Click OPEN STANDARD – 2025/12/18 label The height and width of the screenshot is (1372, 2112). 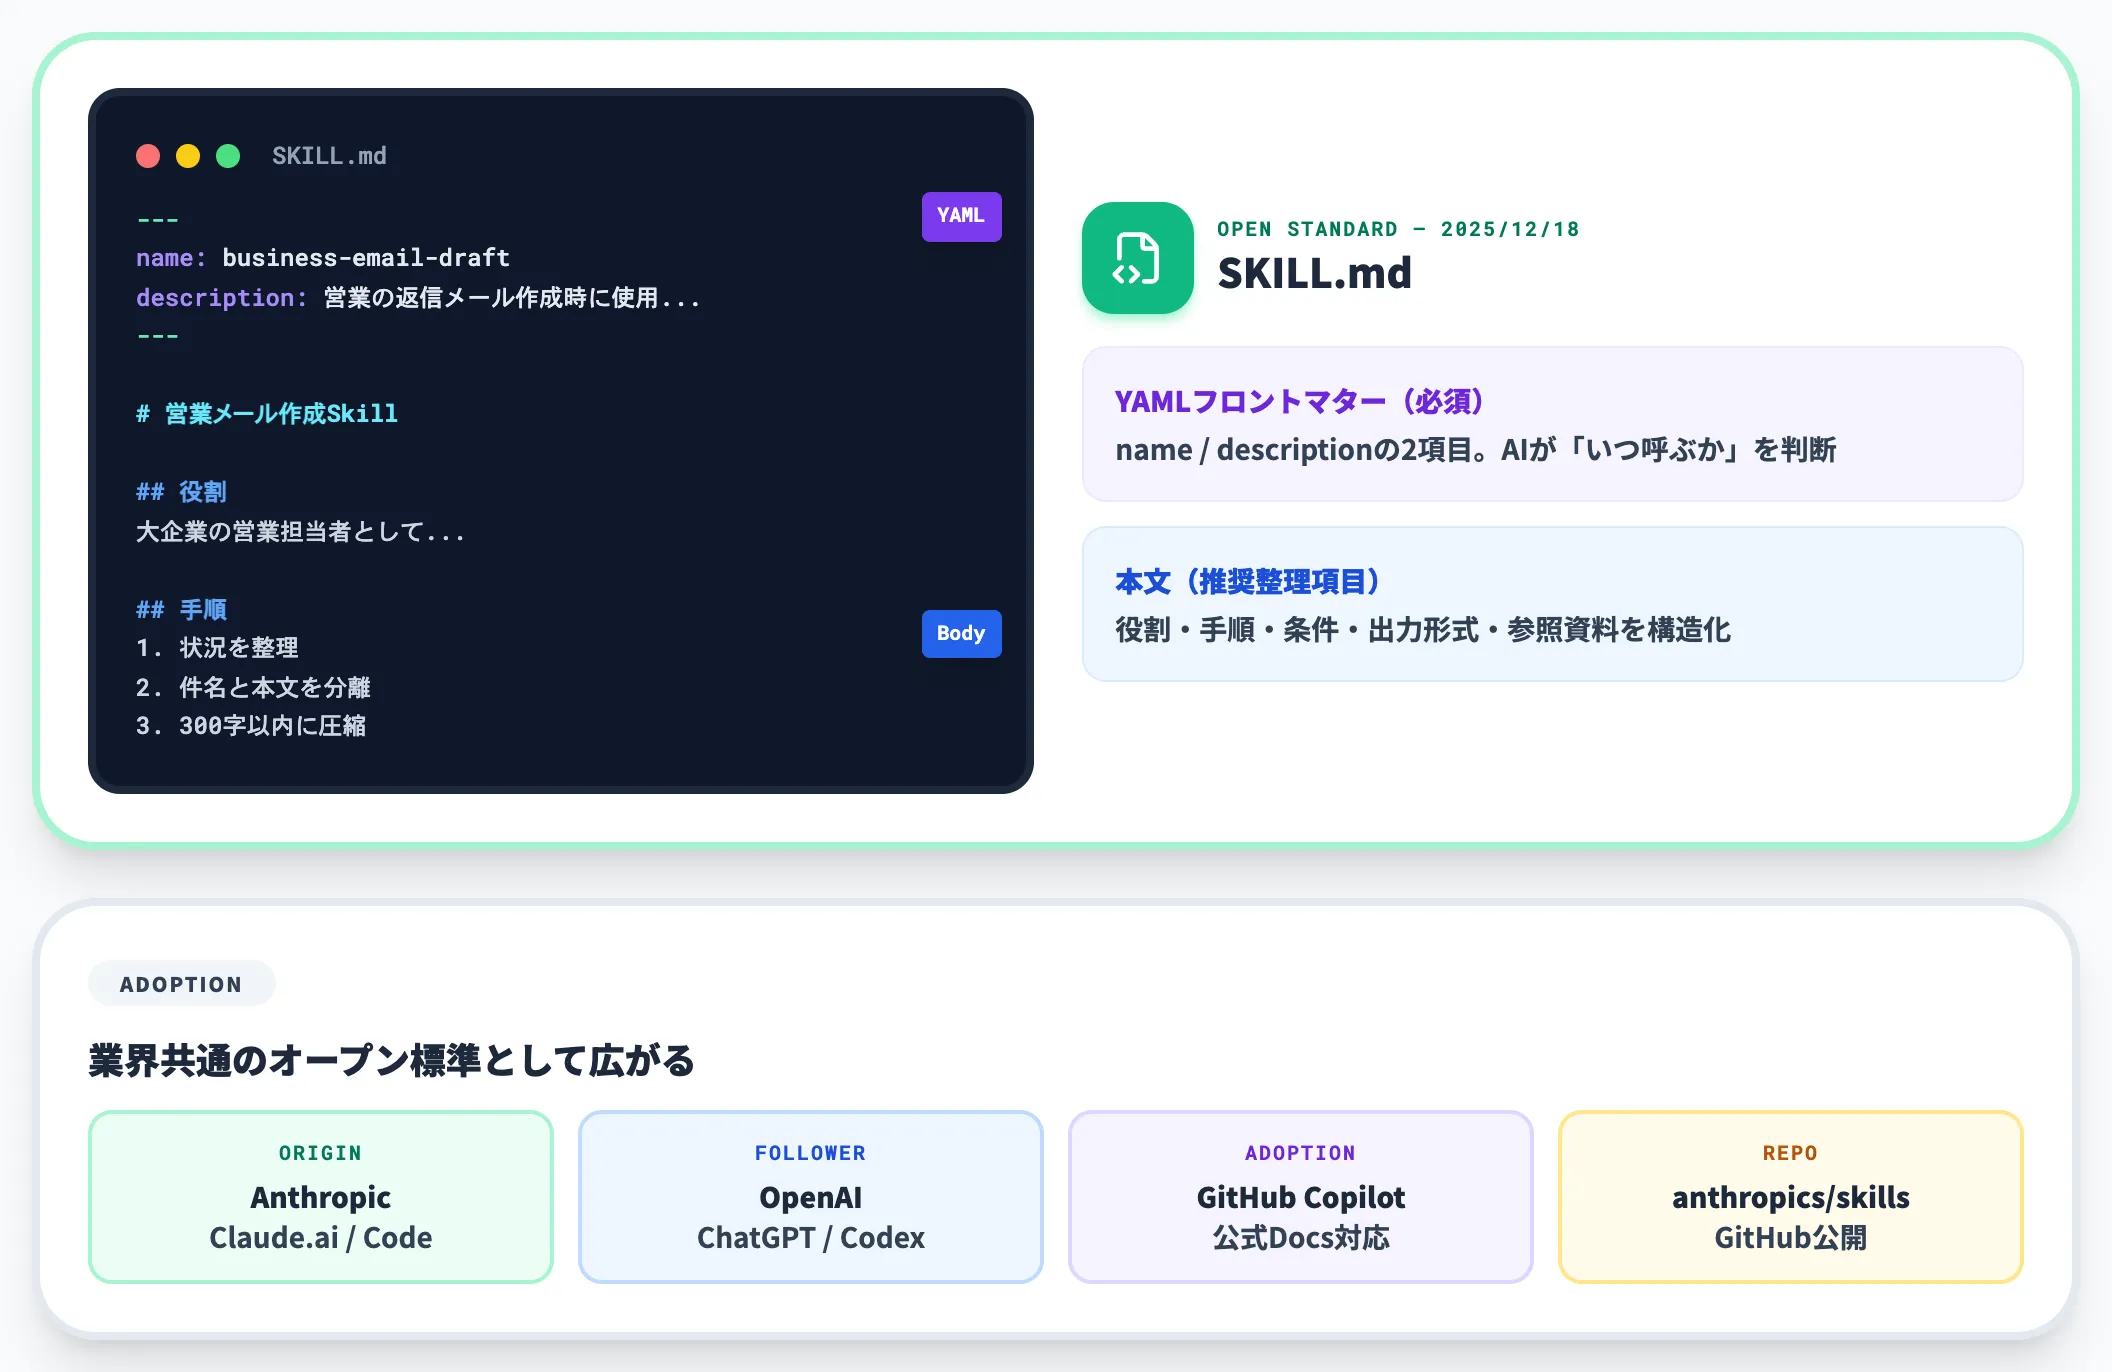click(1398, 229)
